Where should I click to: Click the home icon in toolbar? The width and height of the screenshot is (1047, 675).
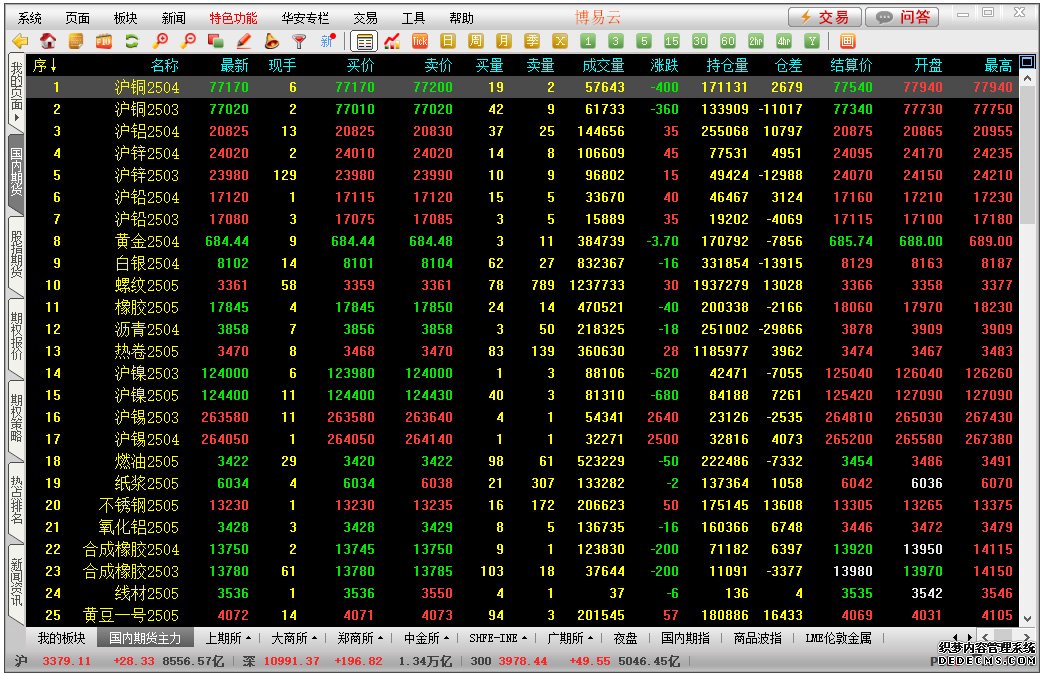[x=47, y=41]
